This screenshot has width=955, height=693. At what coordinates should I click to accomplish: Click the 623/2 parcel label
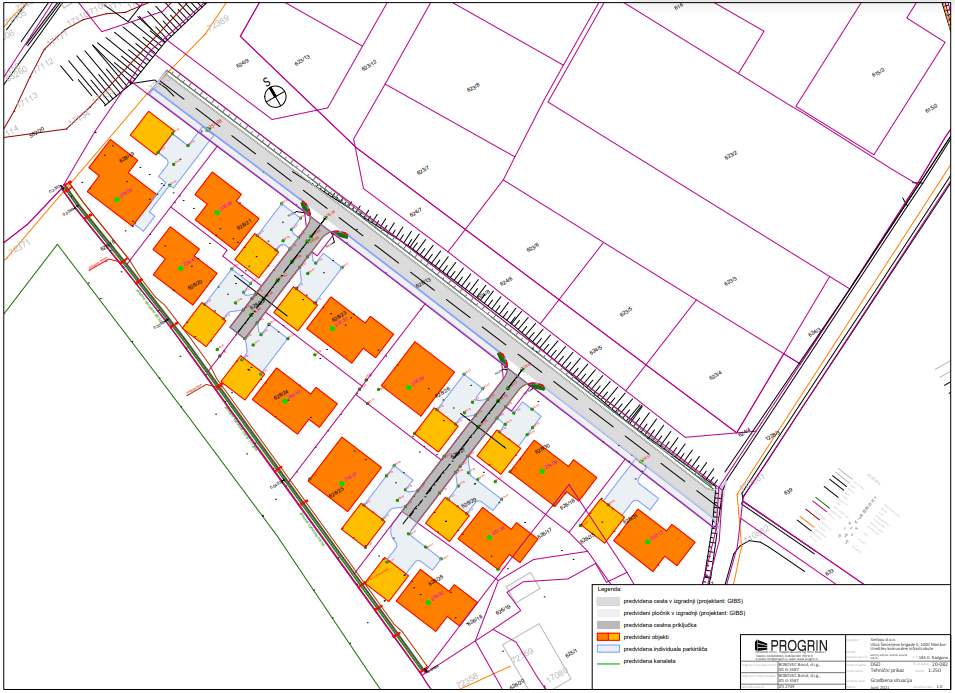(730, 156)
